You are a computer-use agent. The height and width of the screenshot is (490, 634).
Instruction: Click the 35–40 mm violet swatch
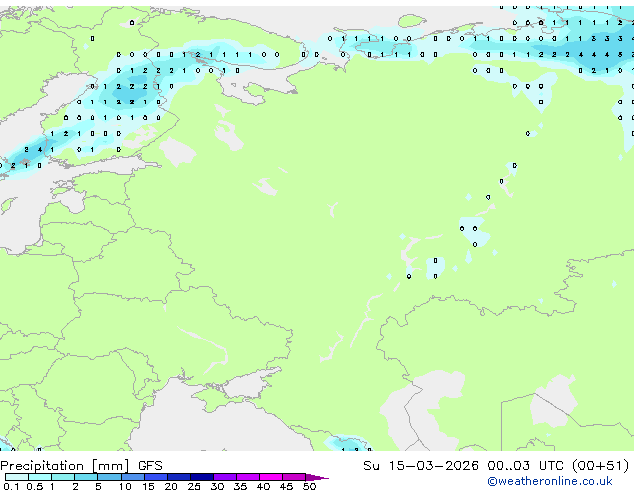(247, 477)
